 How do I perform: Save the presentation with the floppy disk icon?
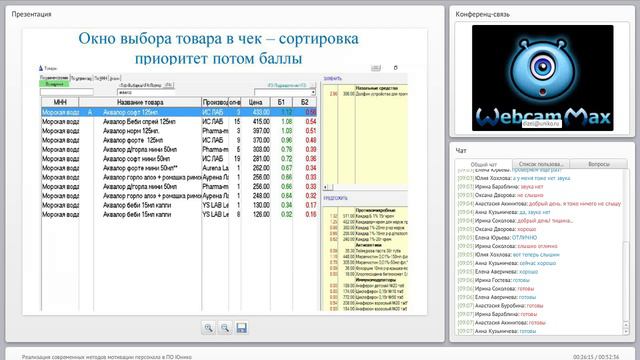[242, 328]
